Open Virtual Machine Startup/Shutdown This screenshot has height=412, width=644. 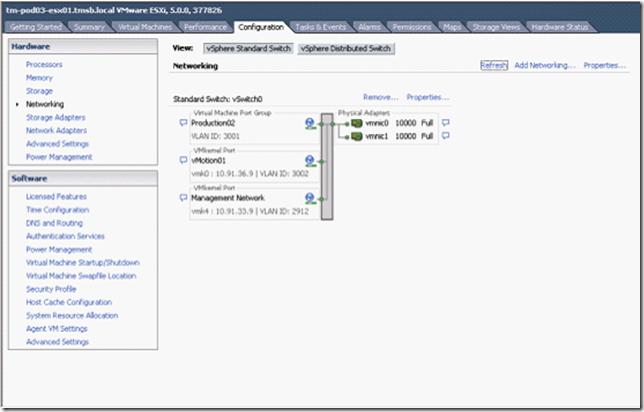(x=83, y=262)
